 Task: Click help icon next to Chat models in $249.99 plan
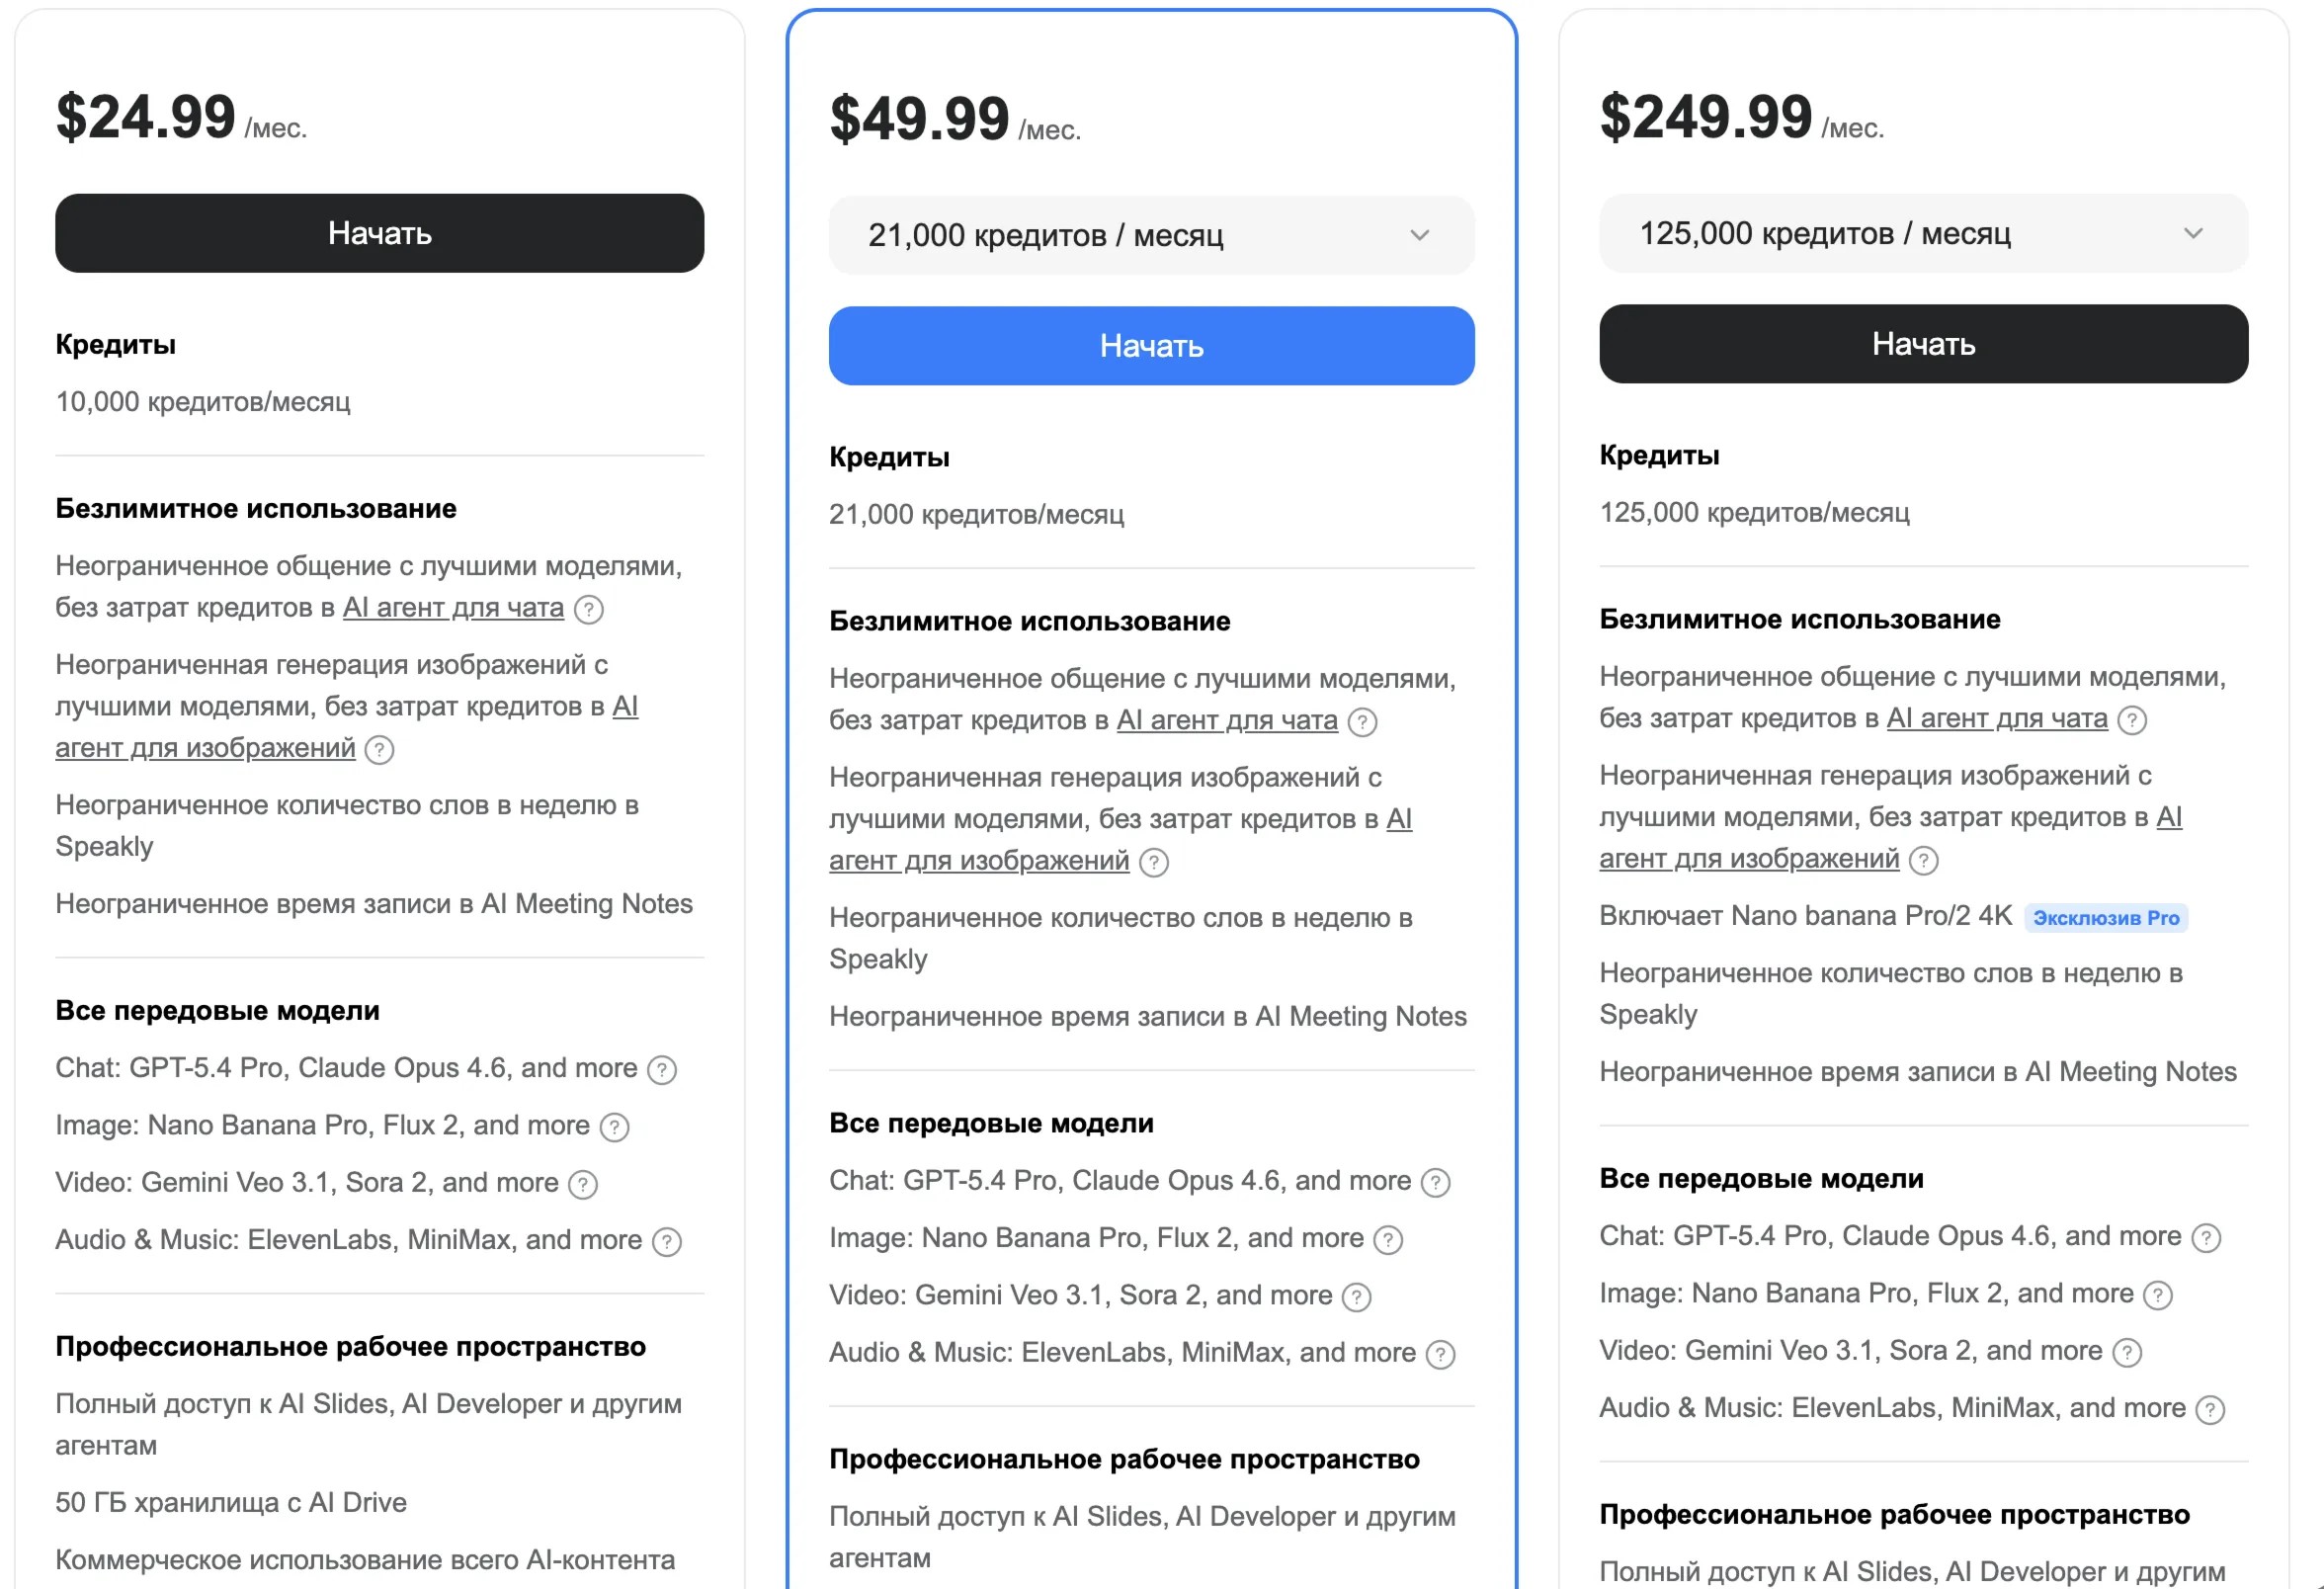point(2205,1238)
